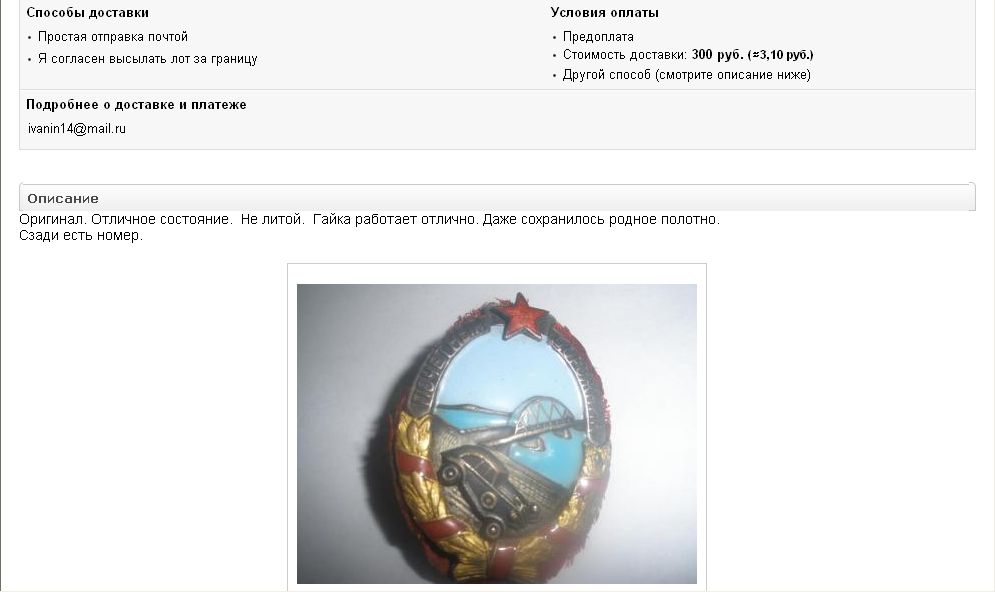Click Подробнее о доставке и платеже heading

tap(136, 105)
